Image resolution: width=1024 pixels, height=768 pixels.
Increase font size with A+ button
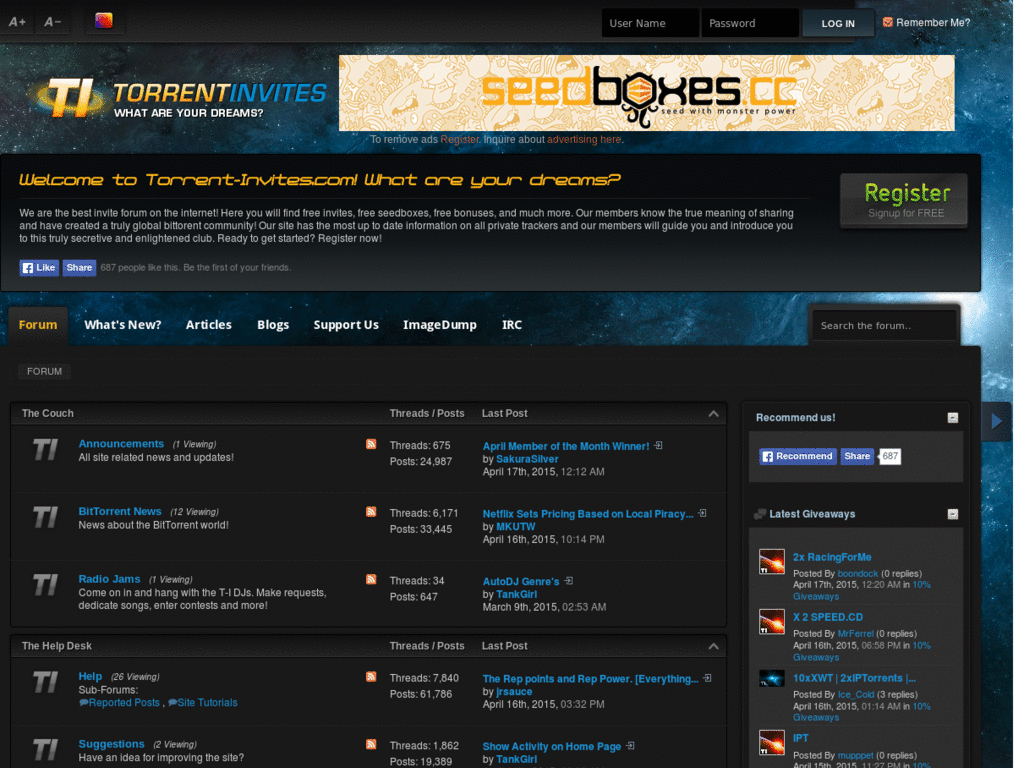click(x=17, y=22)
